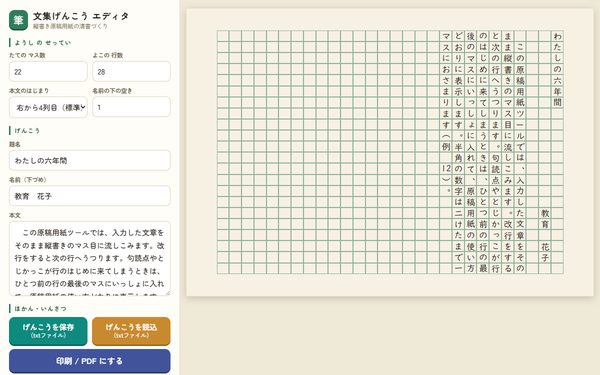Screen dimensions: 600x375
Task: Open the 本文のはじまり dropdown
Action: [48, 107]
